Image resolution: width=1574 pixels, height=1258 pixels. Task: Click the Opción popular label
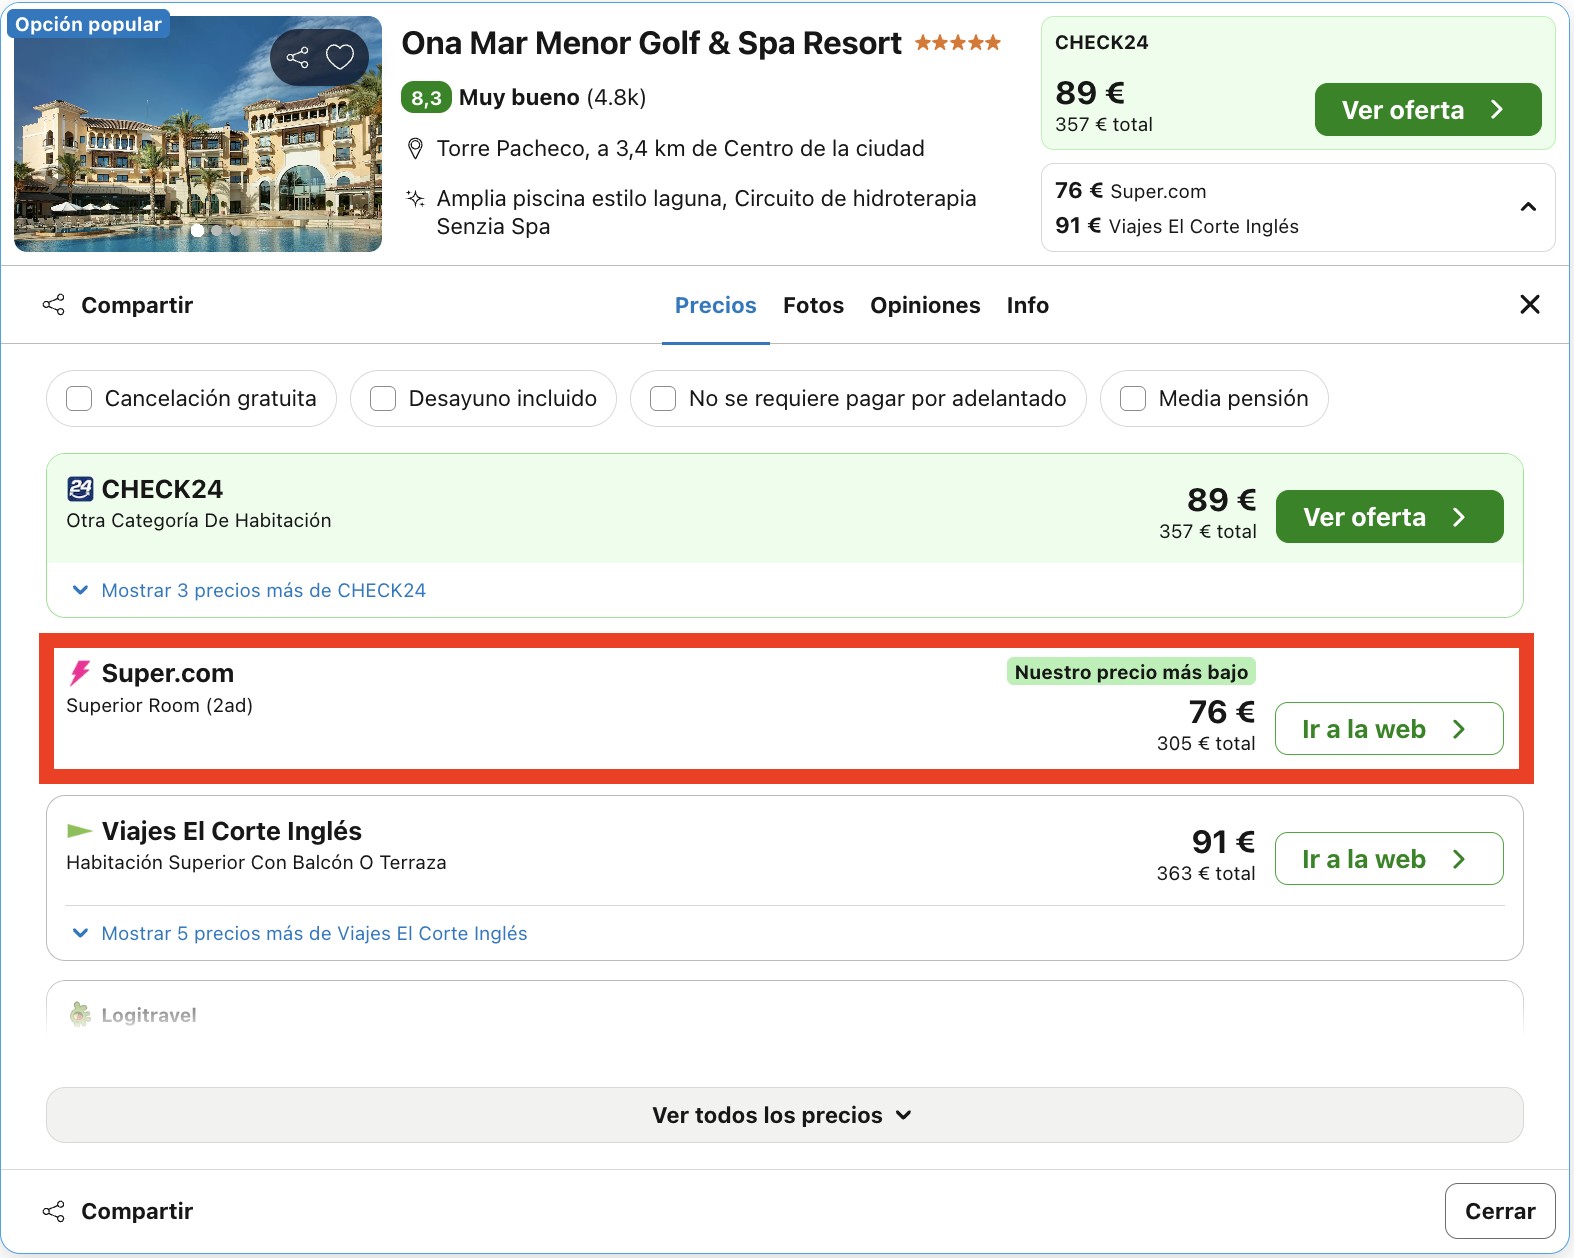coord(88,24)
